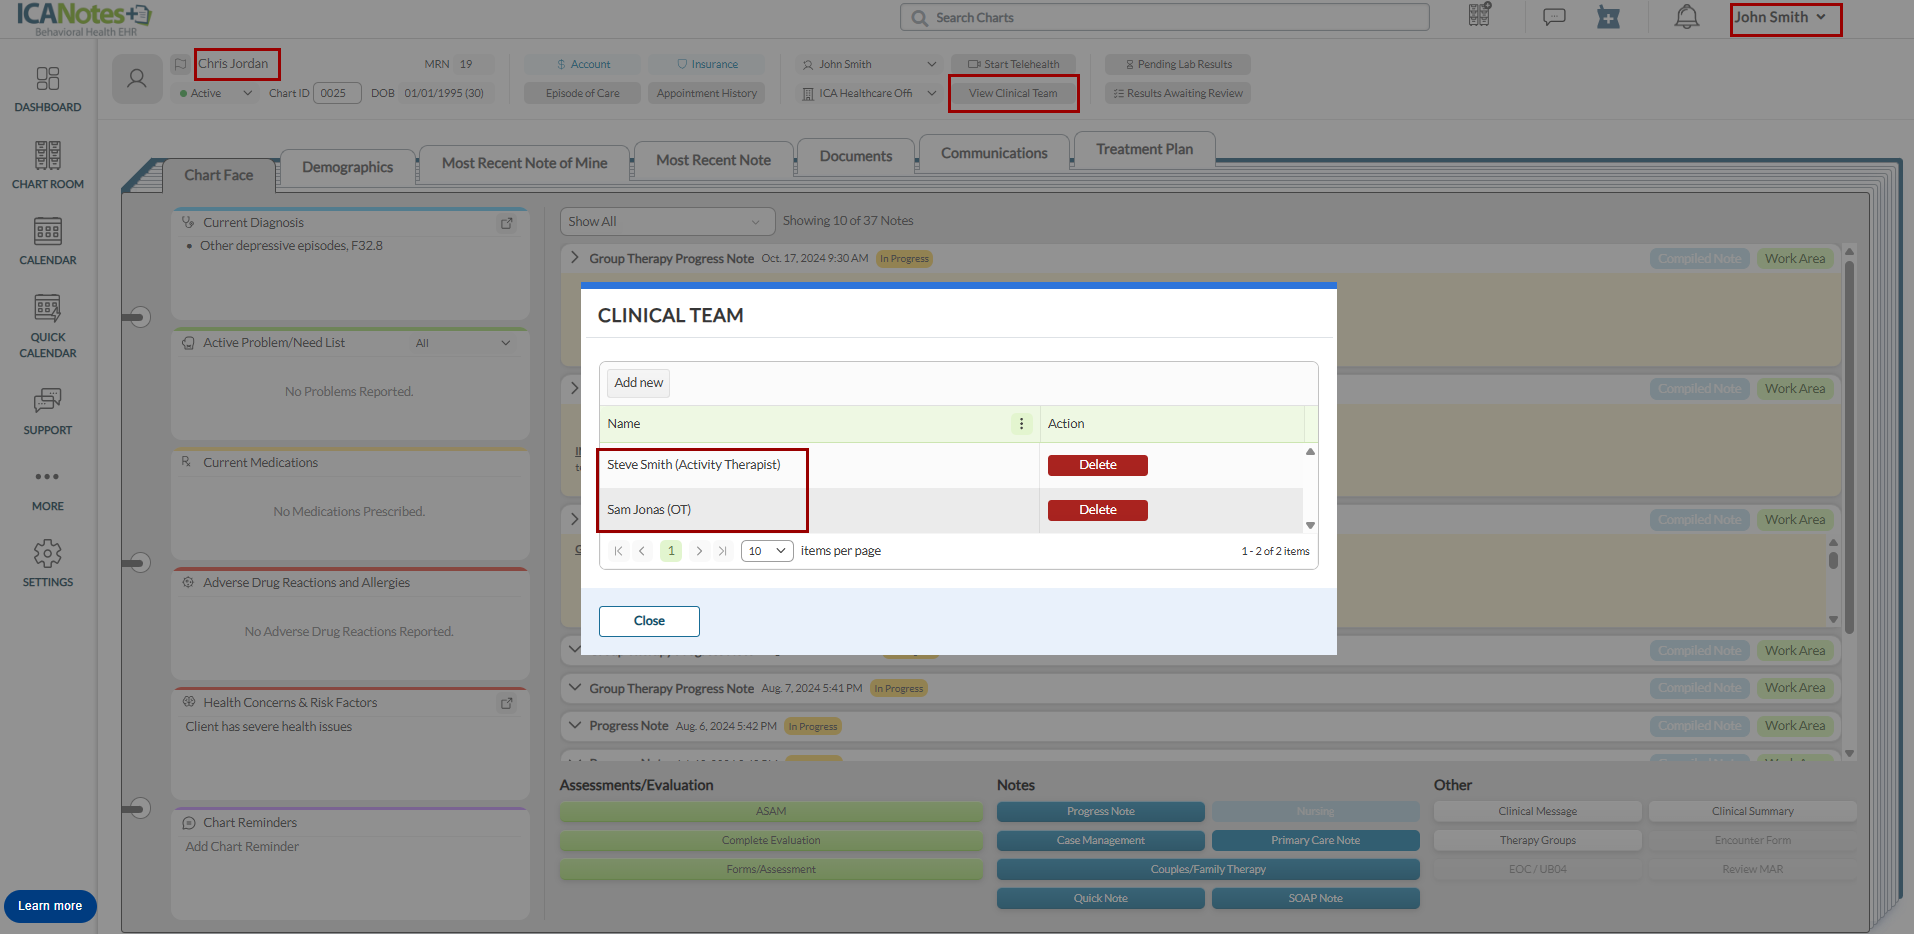Open the Treatment Plan tab
Image resolution: width=1914 pixels, height=934 pixels.
[x=1144, y=149]
